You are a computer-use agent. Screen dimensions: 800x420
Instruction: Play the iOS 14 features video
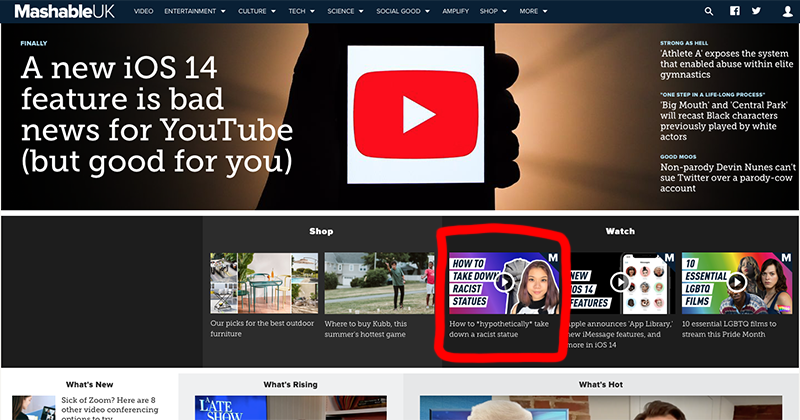(620, 282)
